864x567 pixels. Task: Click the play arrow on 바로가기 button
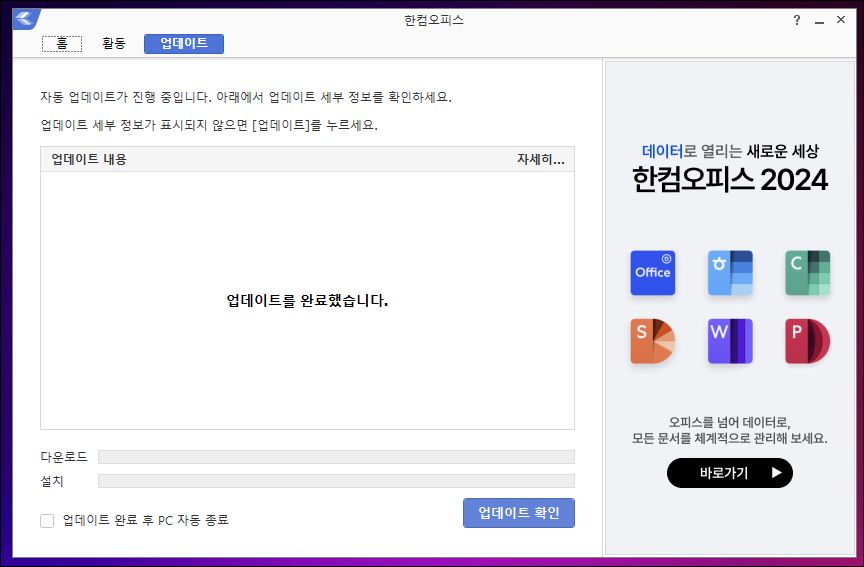click(x=776, y=473)
